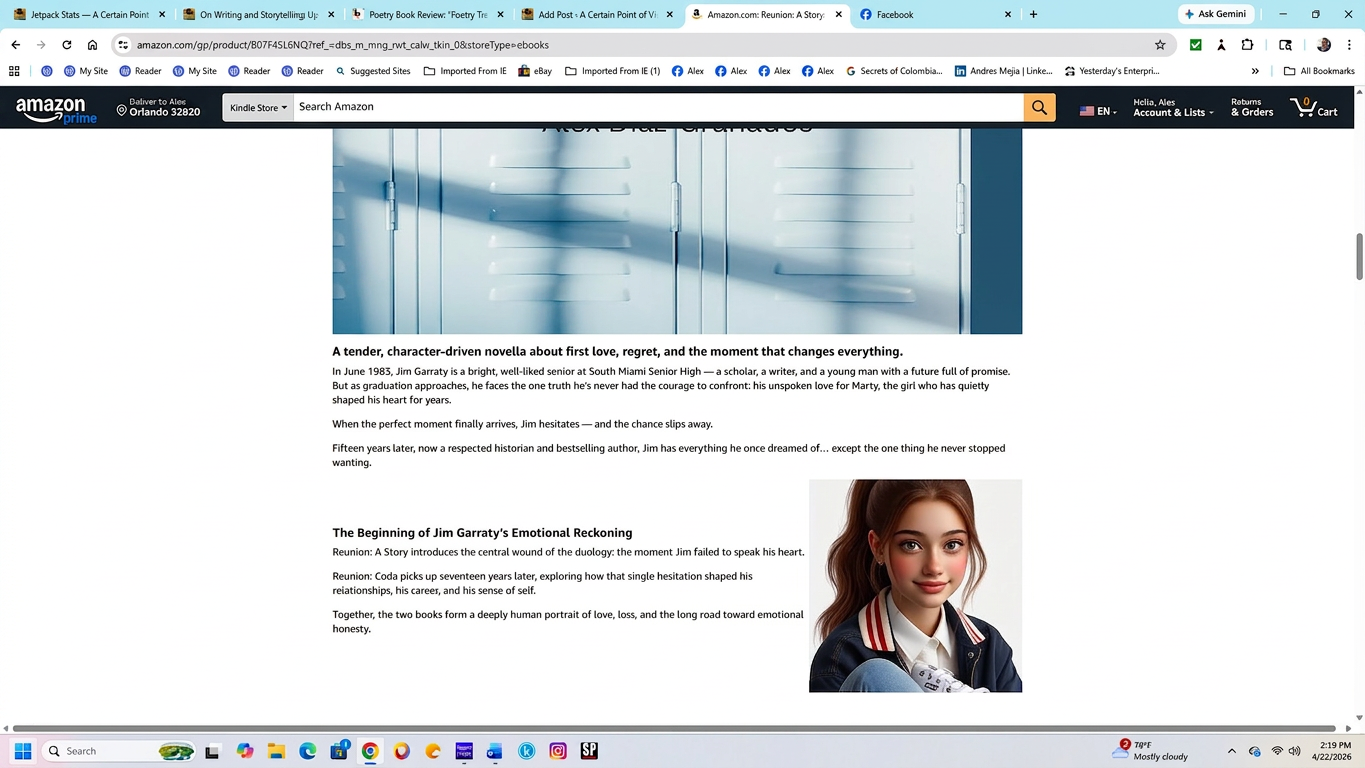This screenshot has width=1365, height=768.
Task: Bookmark this page with the star icon
Action: tap(1160, 45)
